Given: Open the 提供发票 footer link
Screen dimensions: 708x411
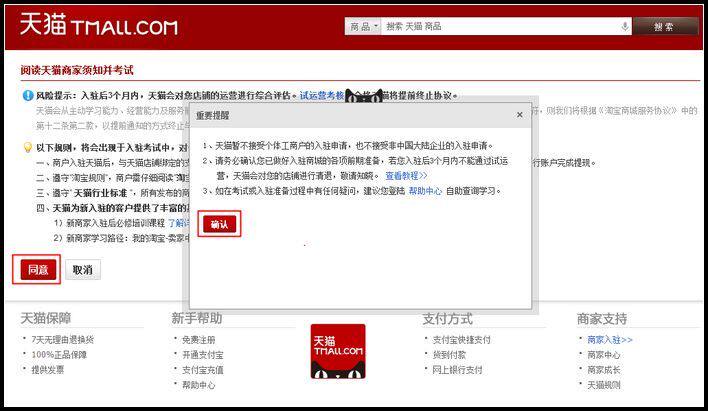Looking at the screenshot, I should coord(47,370).
